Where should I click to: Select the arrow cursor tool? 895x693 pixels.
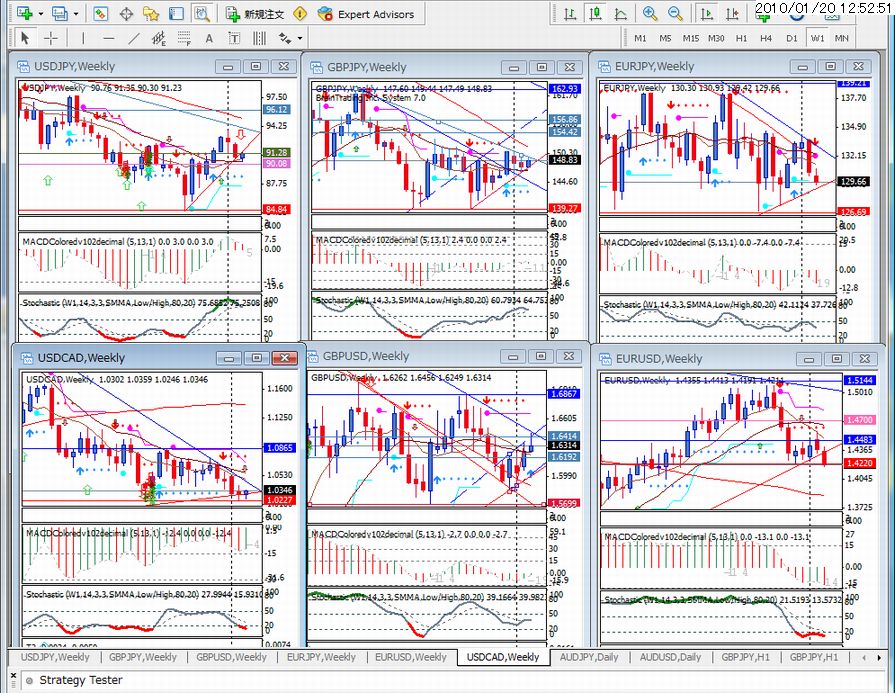click(25, 38)
